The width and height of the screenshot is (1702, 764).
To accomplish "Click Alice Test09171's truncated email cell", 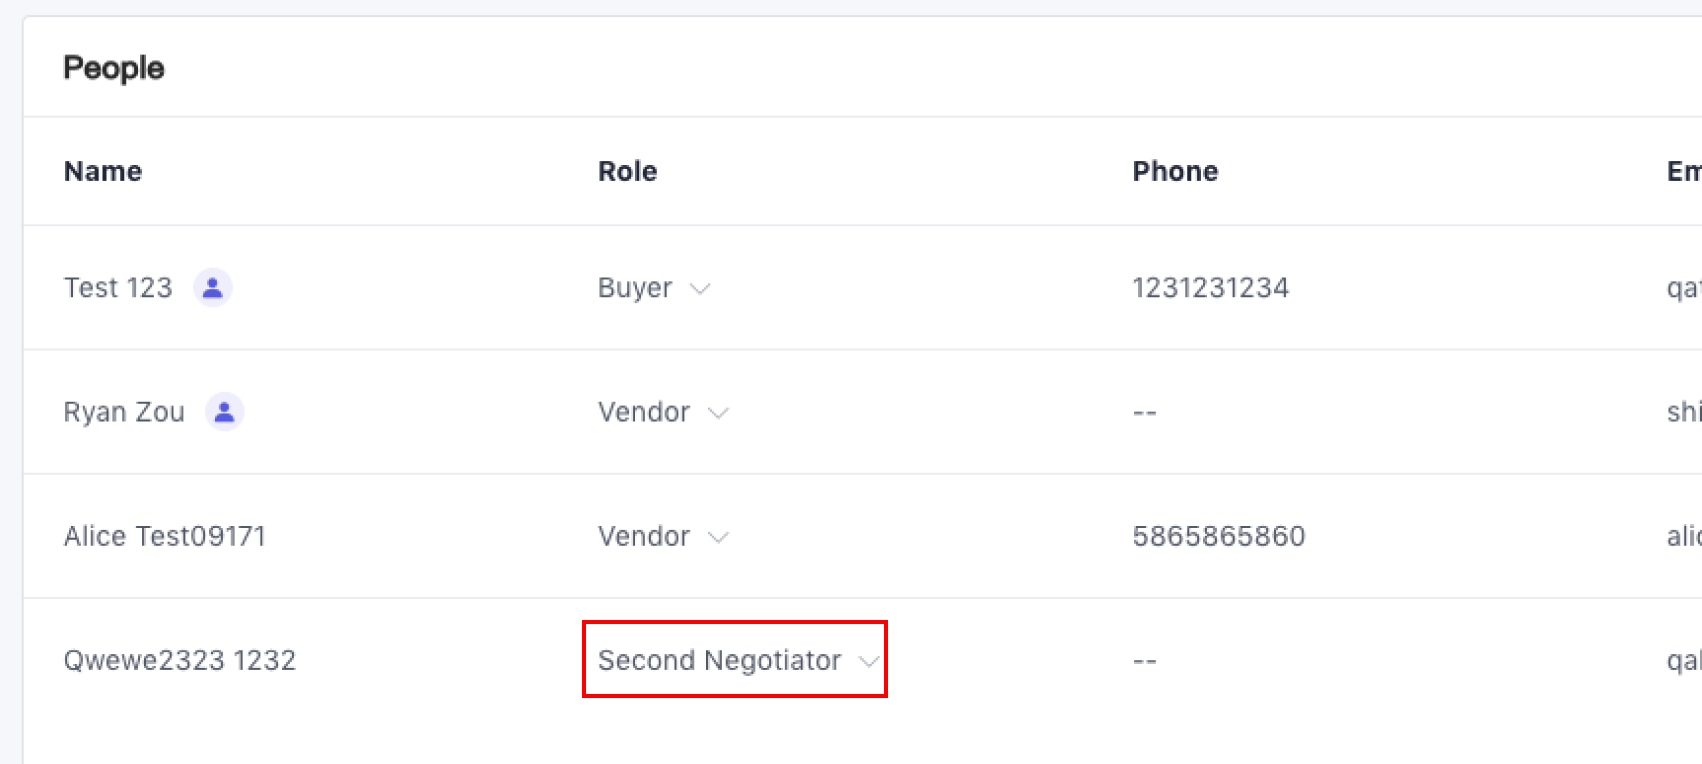I will [1684, 536].
